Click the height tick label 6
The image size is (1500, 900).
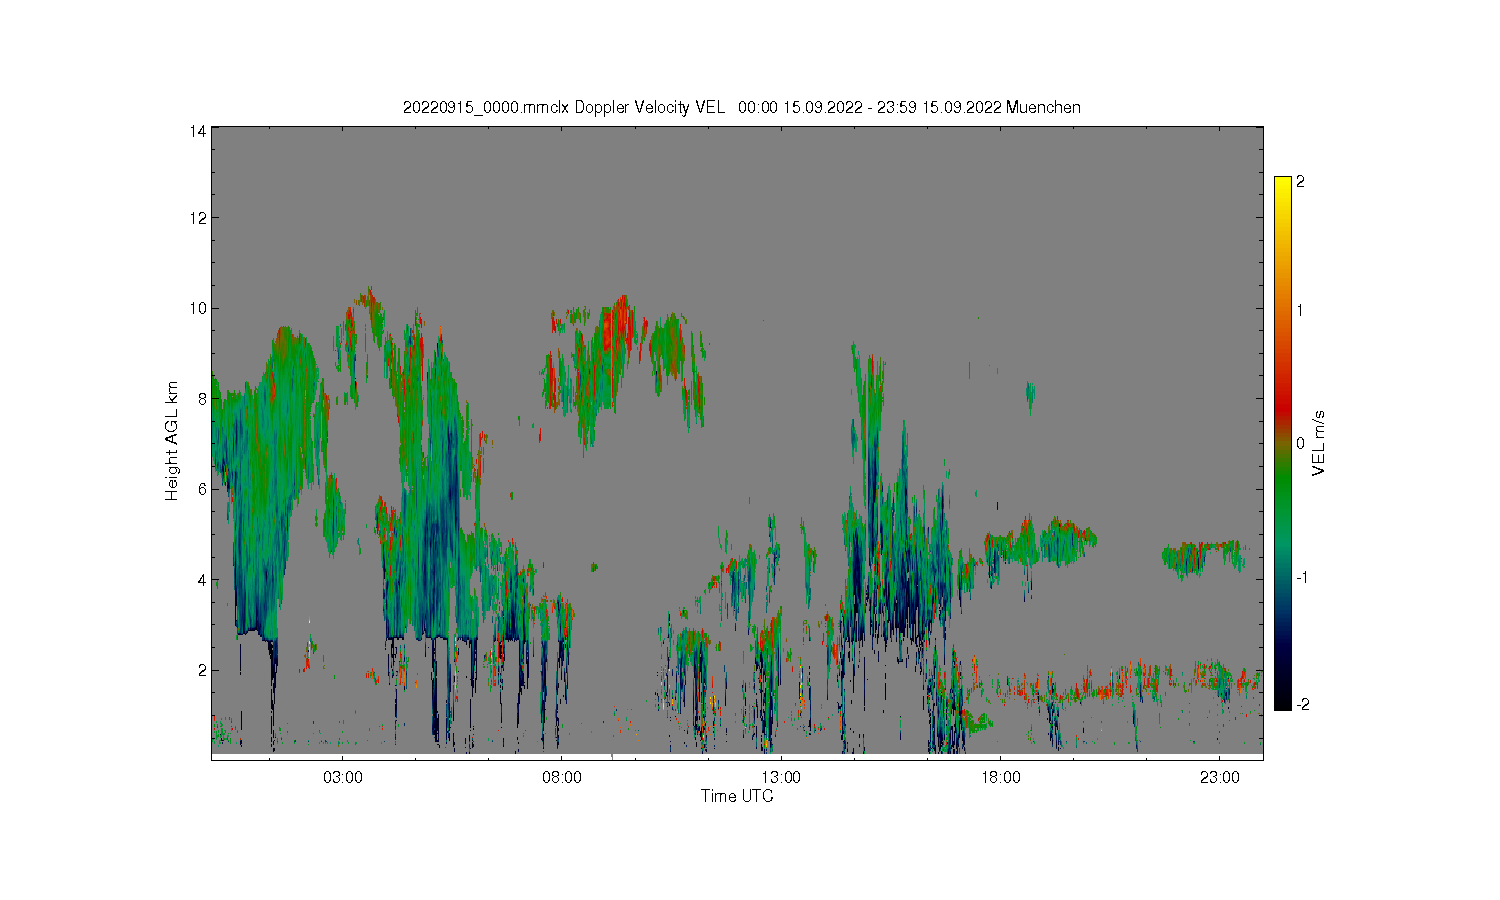(x=202, y=489)
